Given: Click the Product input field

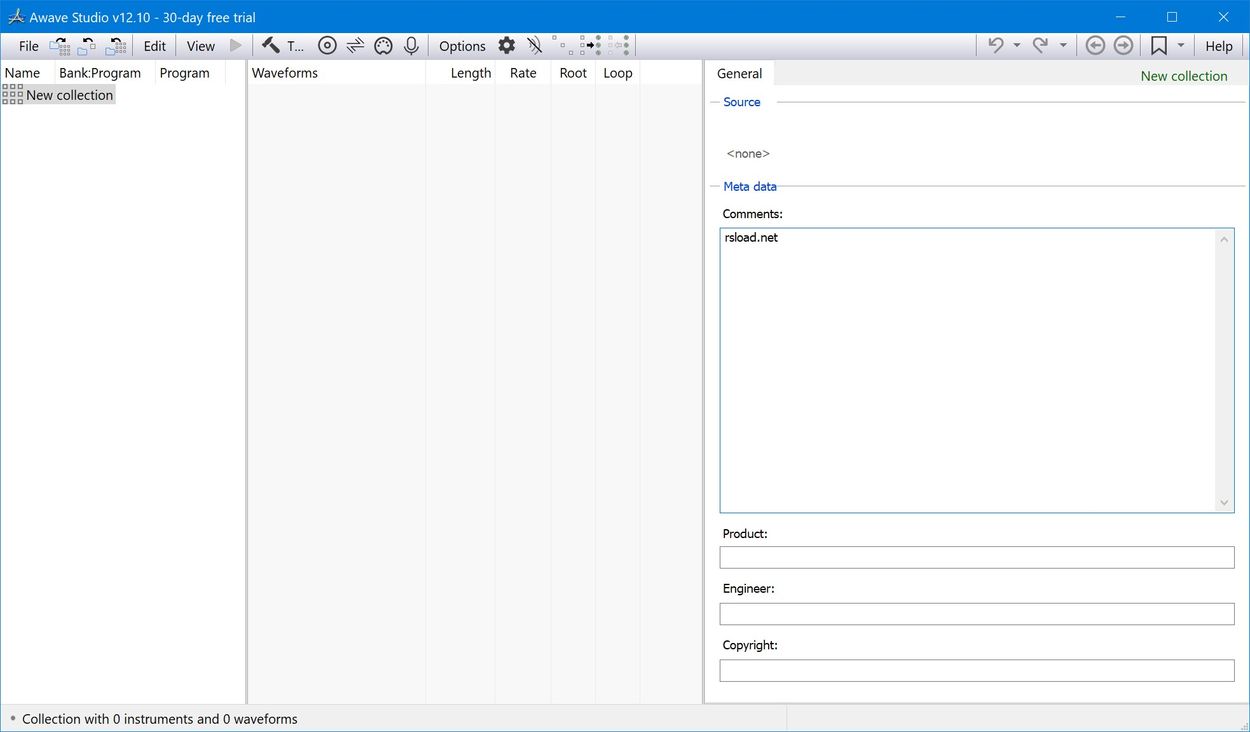Looking at the screenshot, I should 977,557.
